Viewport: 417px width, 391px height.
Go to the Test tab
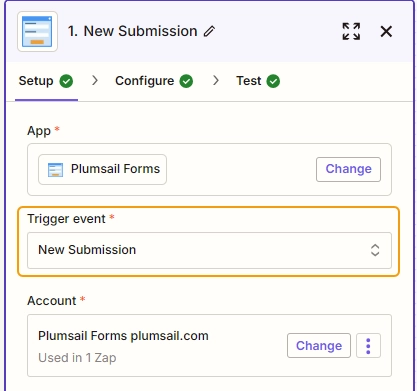[x=258, y=81]
